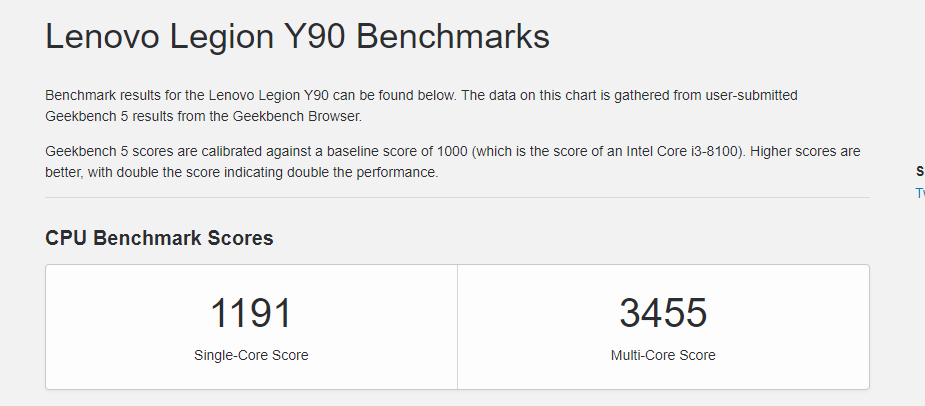Screen dimensions: 925x406
Task: Click the cut-off bold S sidebar heading
Action: pyautogui.click(x=920, y=172)
